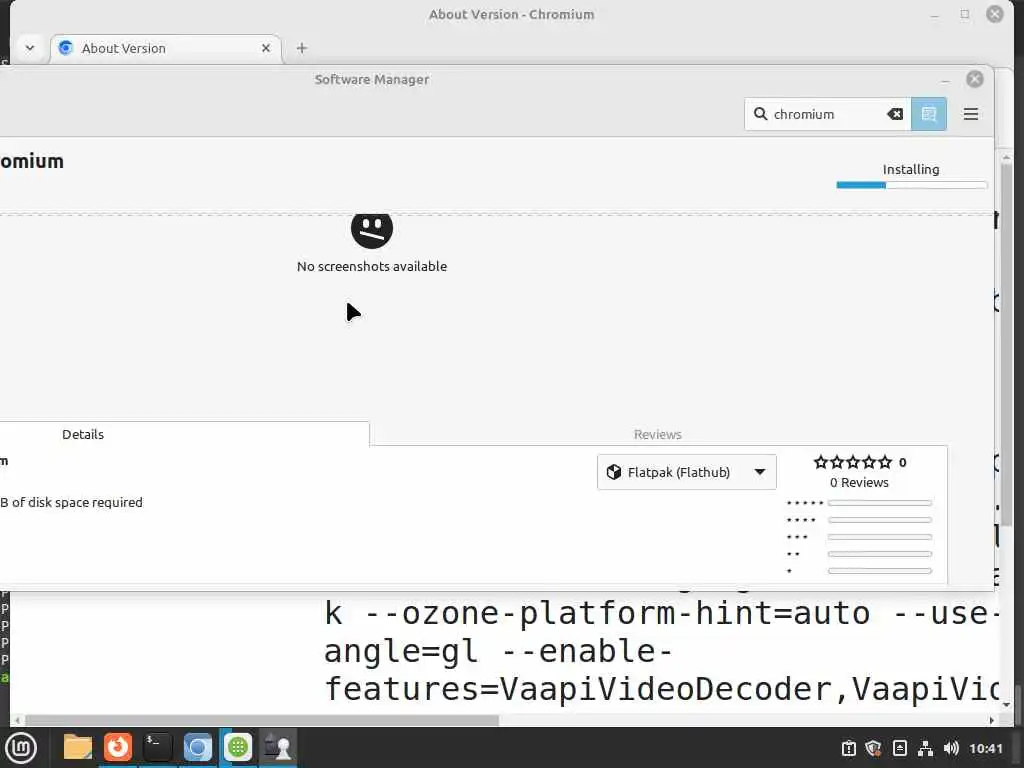The width and height of the screenshot is (1024, 768).
Task: Click the 10:41 clock
Action: pyautogui.click(x=985, y=748)
